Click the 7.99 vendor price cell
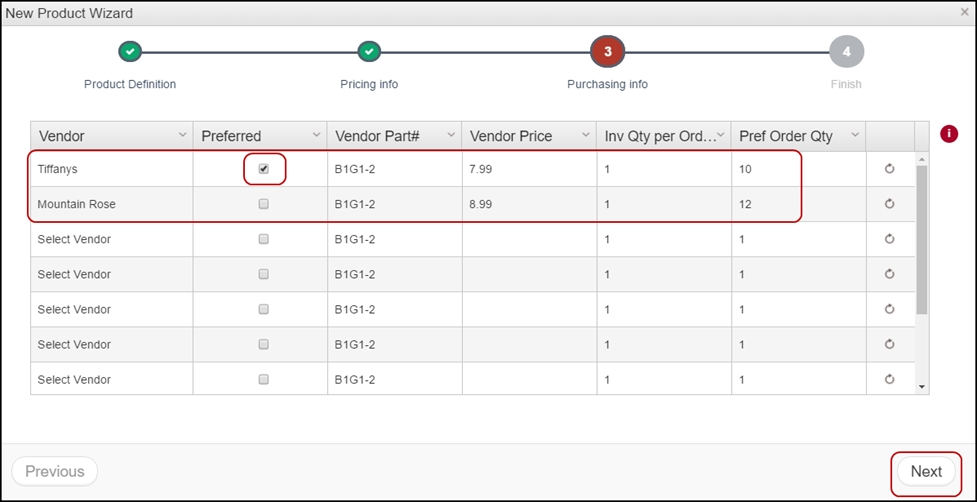This screenshot has width=977, height=502. point(529,169)
